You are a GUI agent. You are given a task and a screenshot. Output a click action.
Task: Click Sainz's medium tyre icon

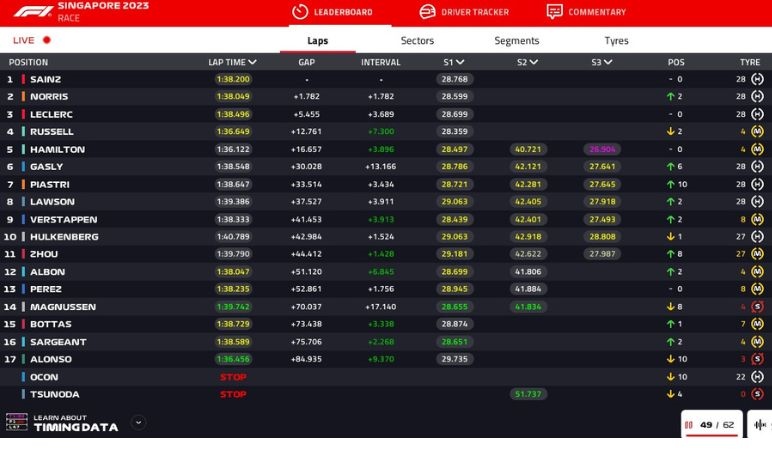[757, 79]
